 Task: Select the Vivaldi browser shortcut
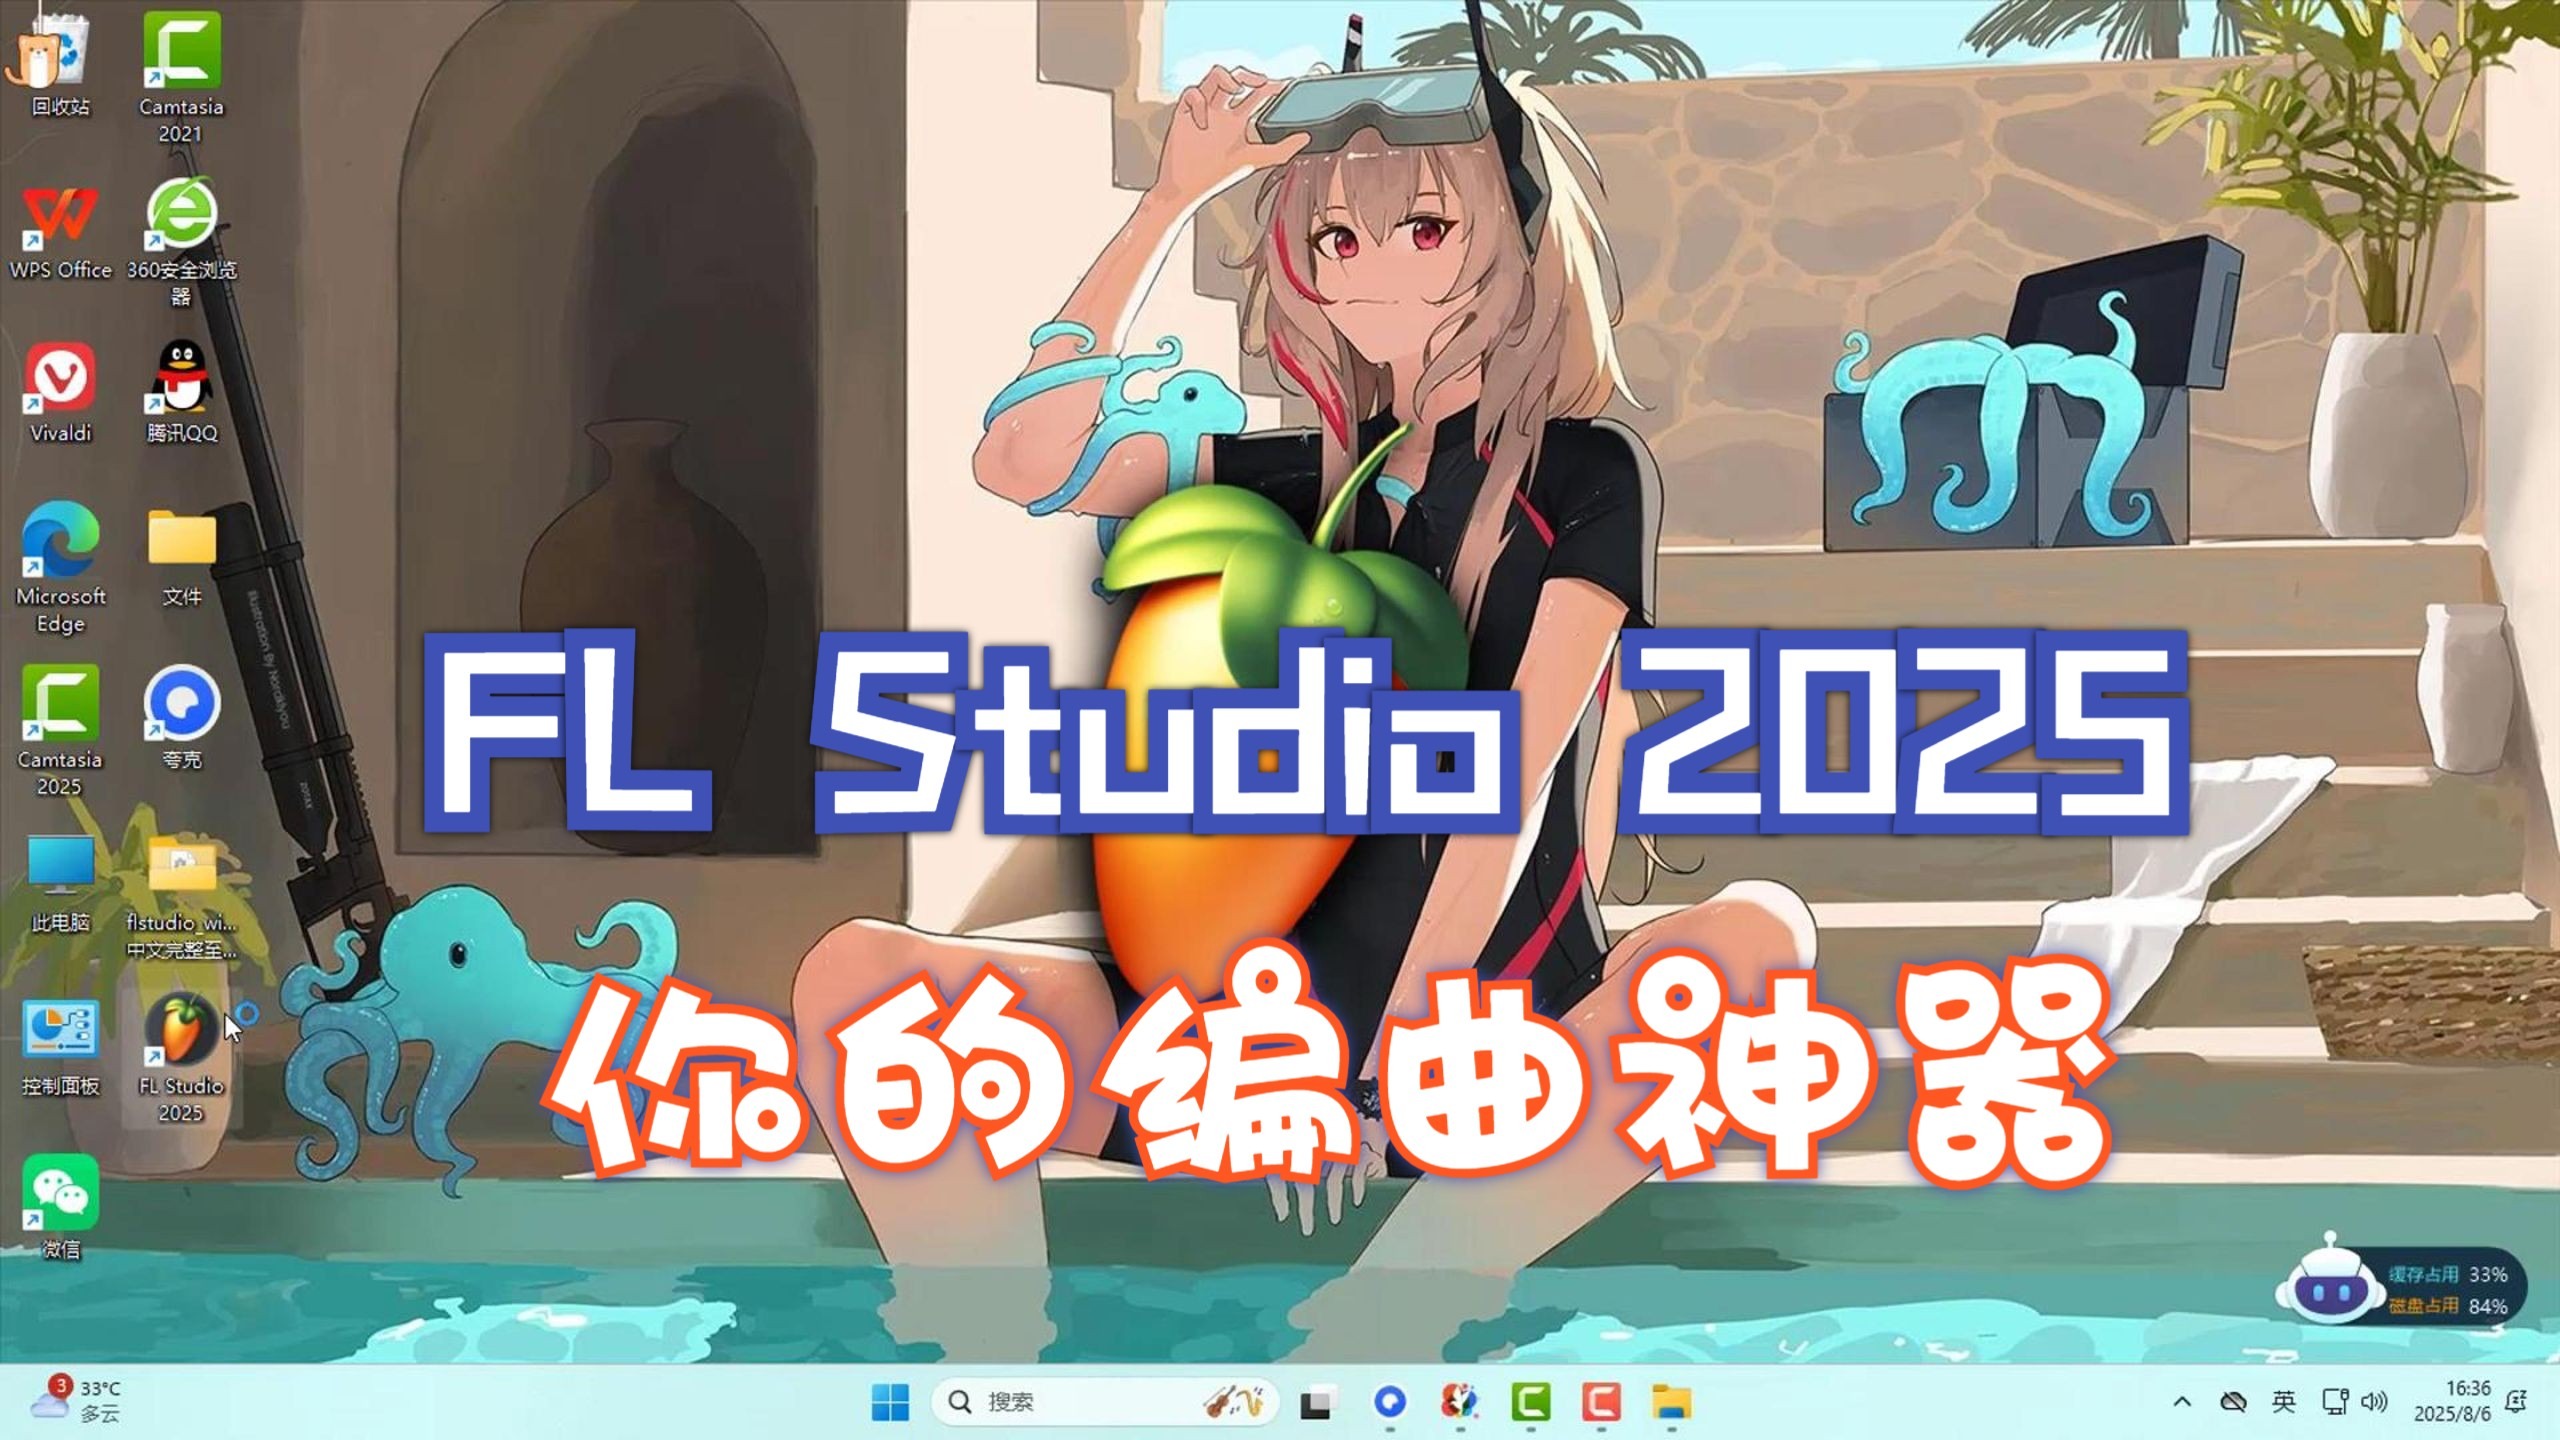point(60,394)
